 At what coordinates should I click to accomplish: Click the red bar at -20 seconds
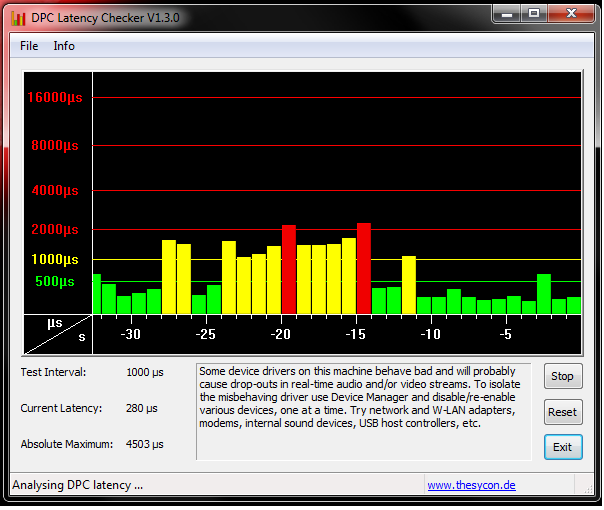(289, 269)
